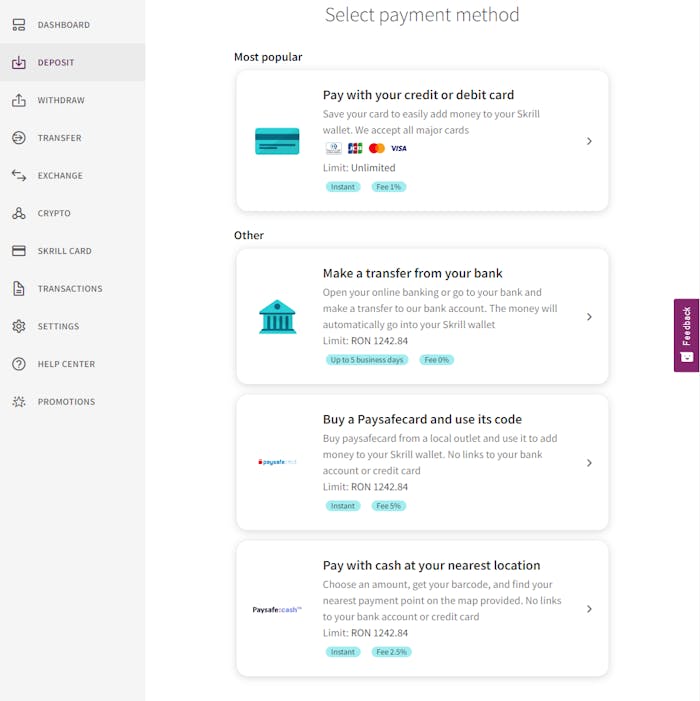Click the Exchange arrows icon

coord(19,175)
